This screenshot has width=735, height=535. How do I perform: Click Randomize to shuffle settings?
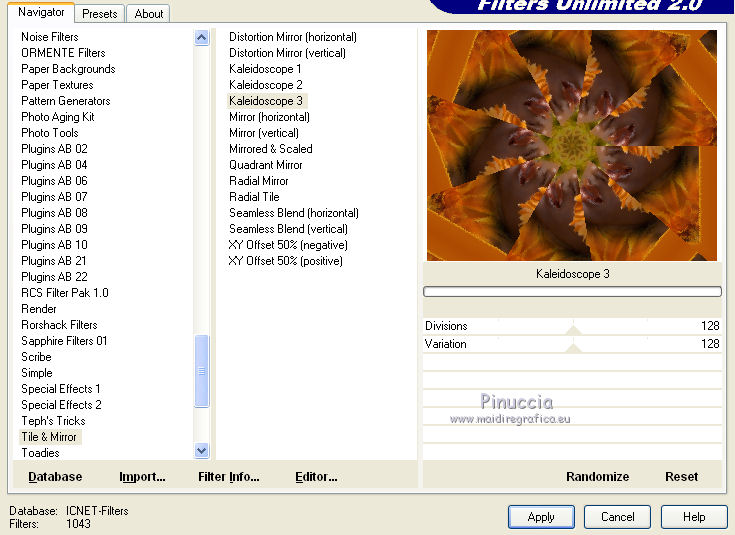click(x=598, y=476)
